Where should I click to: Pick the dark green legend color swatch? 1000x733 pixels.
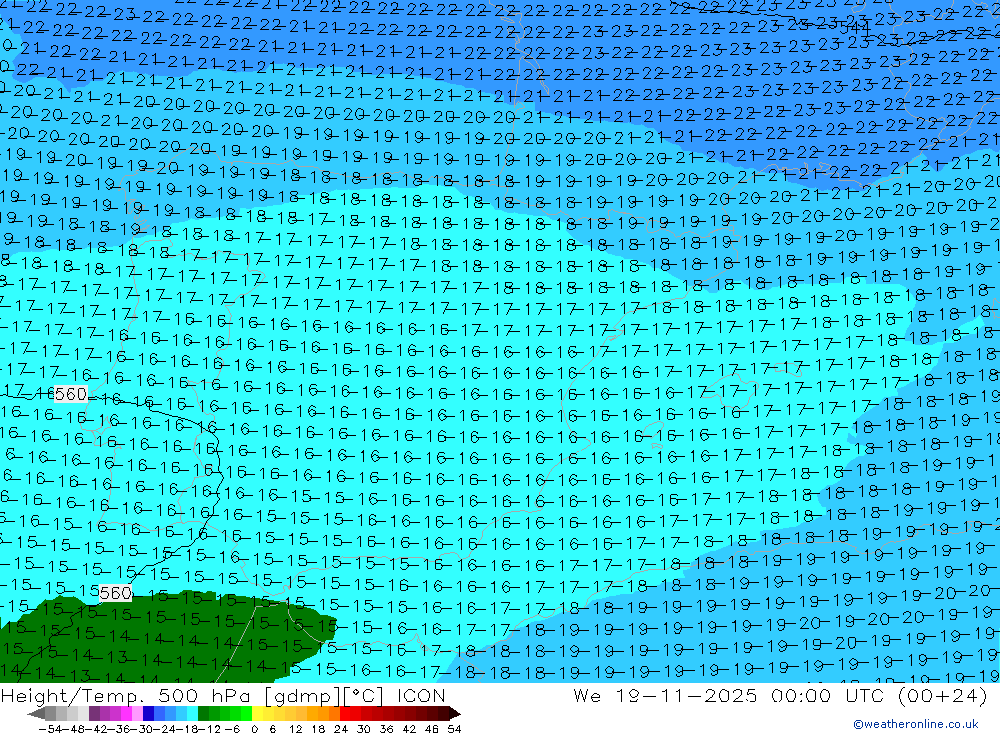click(203, 714)
